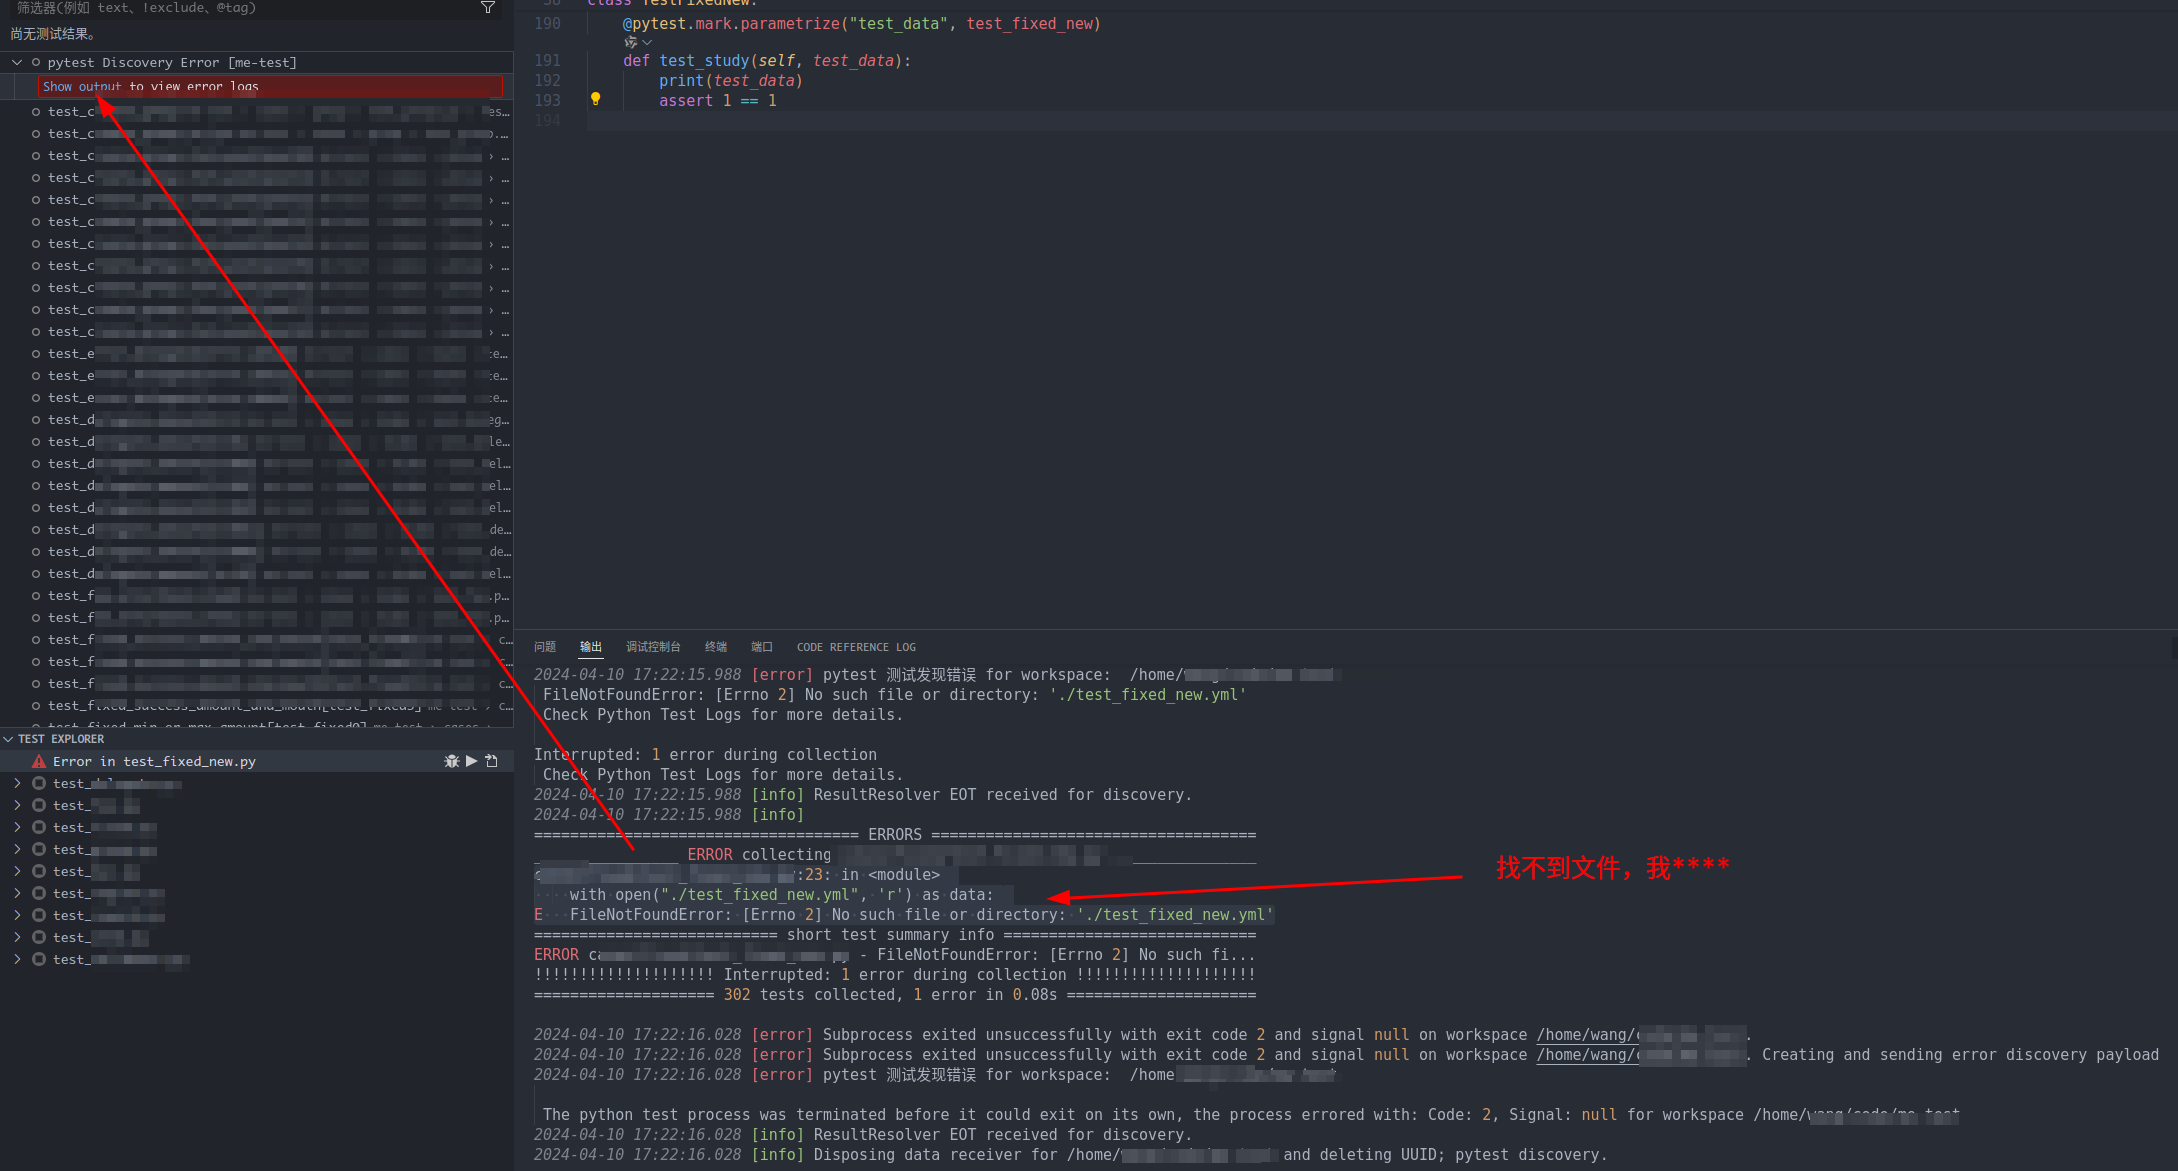Run test with the play icon on error row
The width and height of the screenshot is (2178, 1171).
[x=472, y=761]
